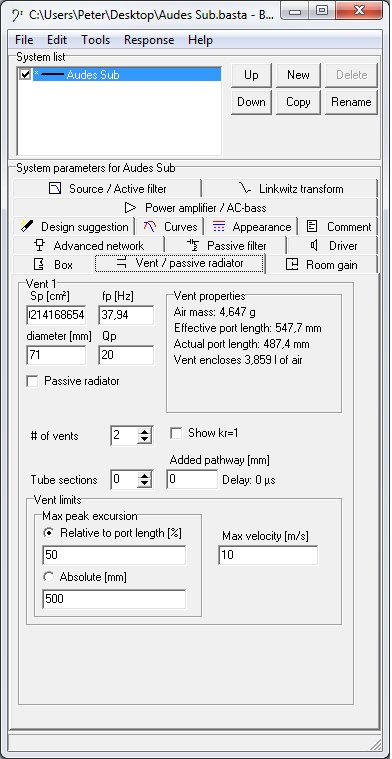Open the Passive filter tab

pos(226,245)
